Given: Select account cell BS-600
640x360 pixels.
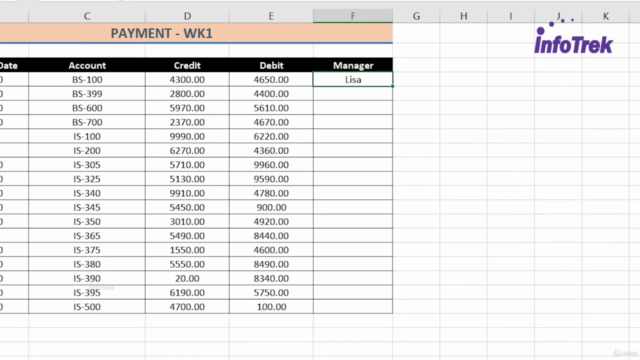Looking at the screenshot, I should click(87, 108).
